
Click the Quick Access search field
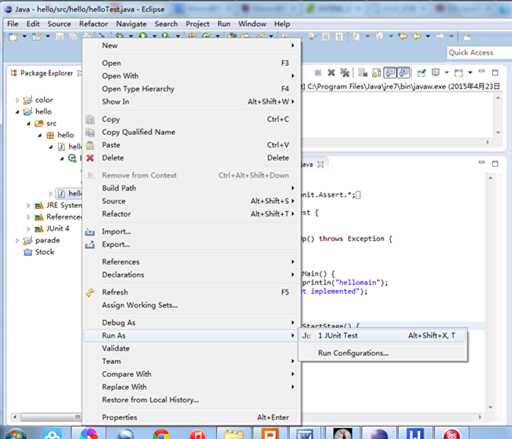(479, 53)
